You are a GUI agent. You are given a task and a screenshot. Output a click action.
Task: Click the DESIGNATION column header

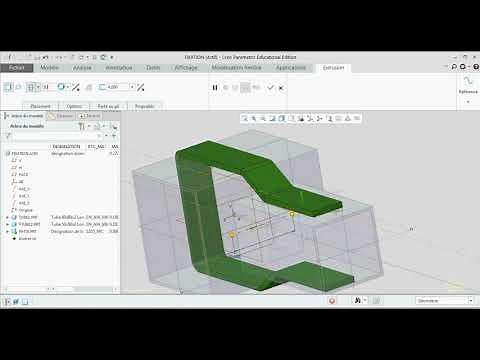[66, 146]
